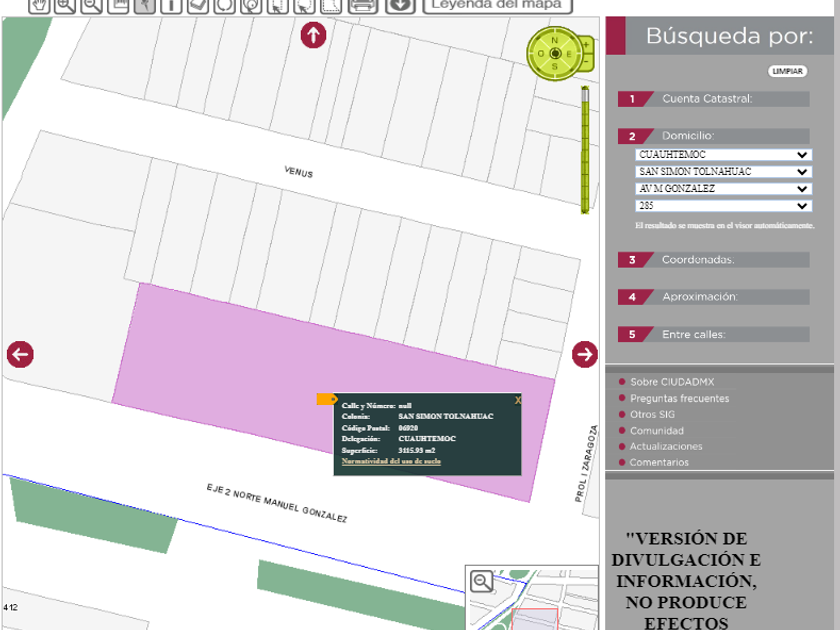
Task: Click the orange tag marker
Action: tap(327, 399)
